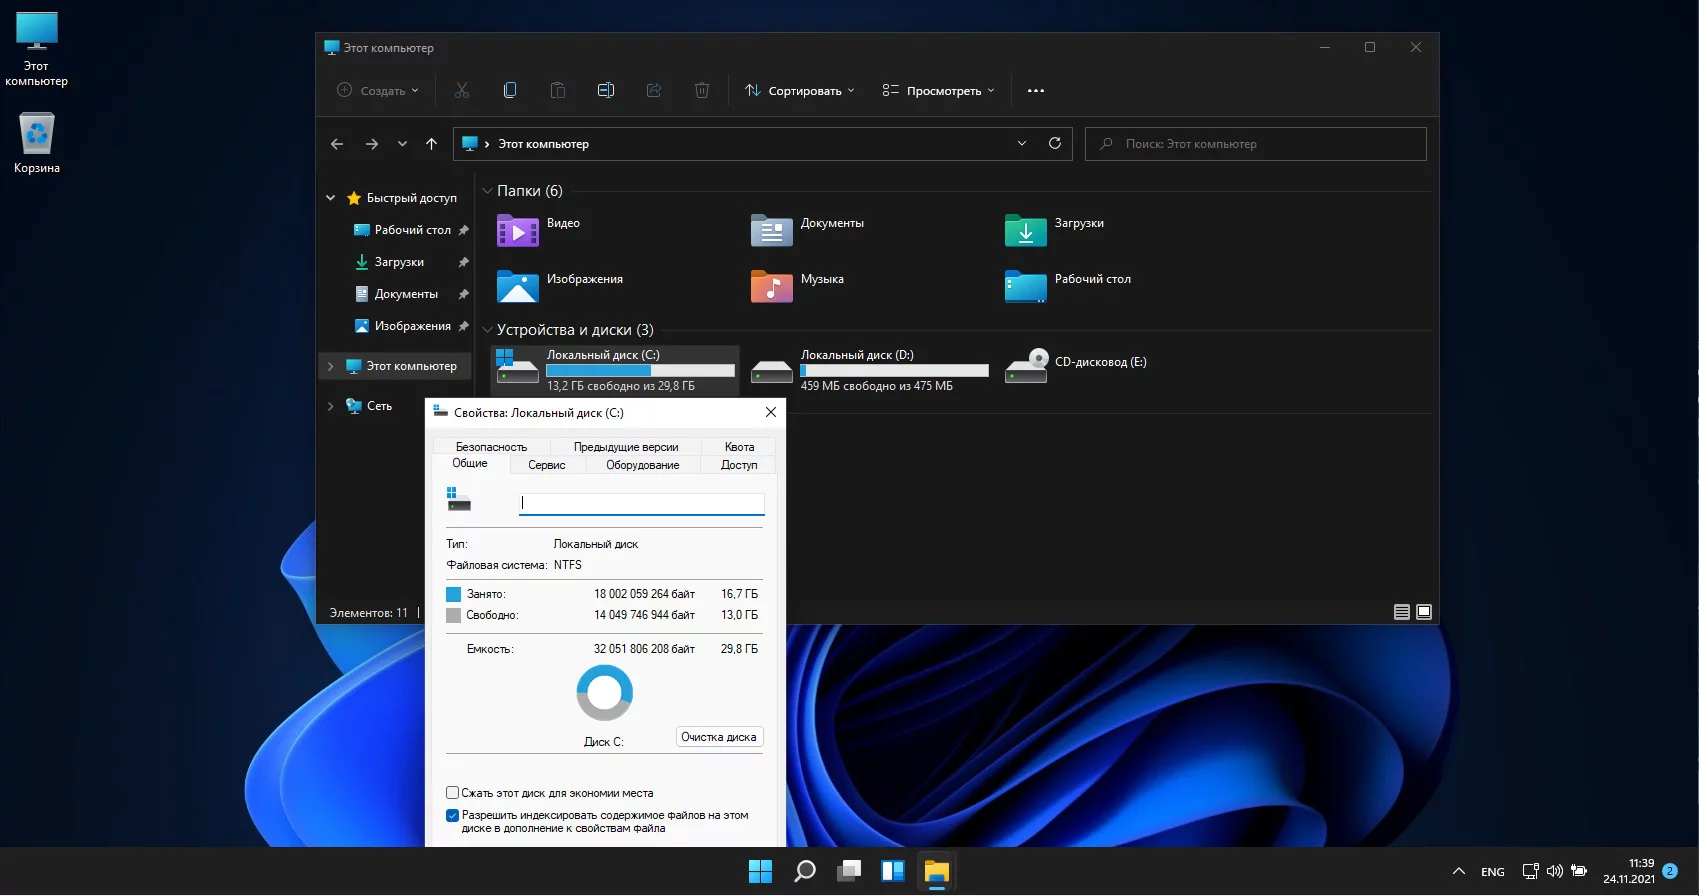This screenshot has width=1699, height=896.
Task: Switch to details view in status bar
Action: [1402, 612]
